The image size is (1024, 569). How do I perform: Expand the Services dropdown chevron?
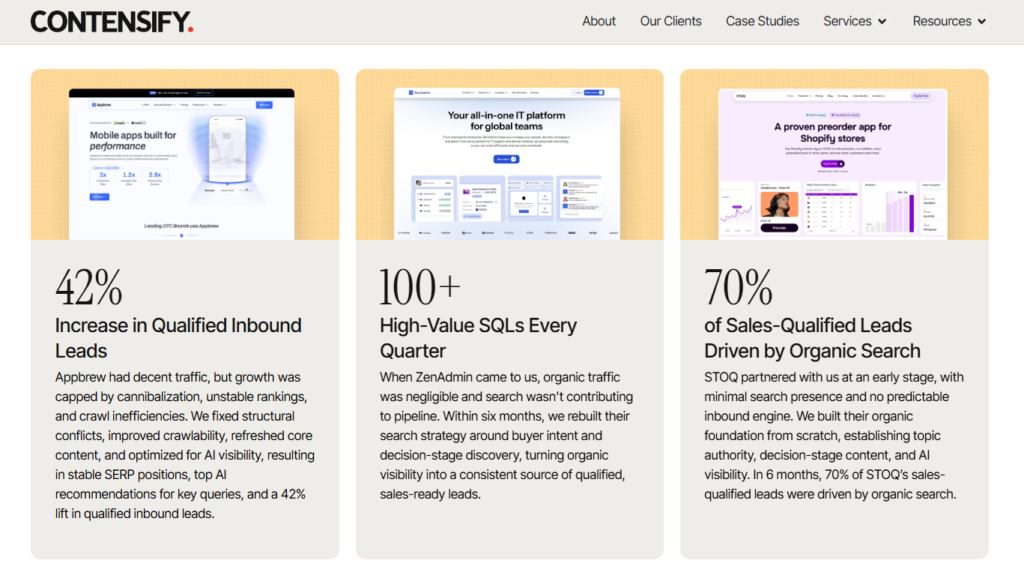click(882, 22)
